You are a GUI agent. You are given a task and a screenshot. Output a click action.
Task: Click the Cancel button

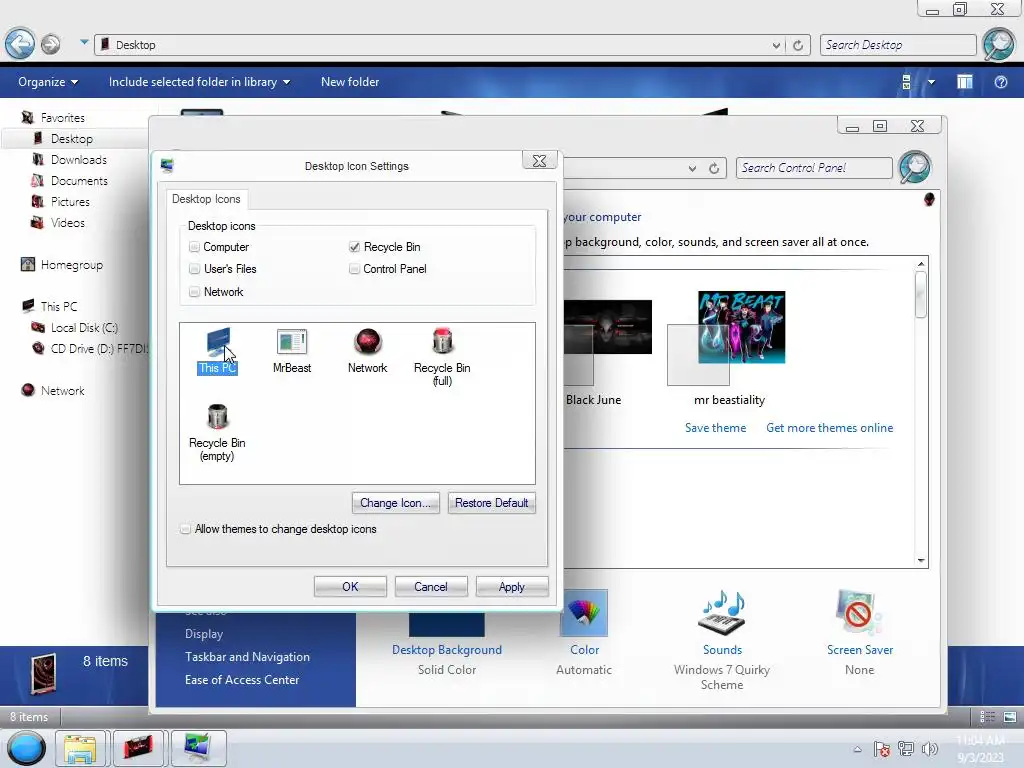pyautogui.click(x=431, y=586)
